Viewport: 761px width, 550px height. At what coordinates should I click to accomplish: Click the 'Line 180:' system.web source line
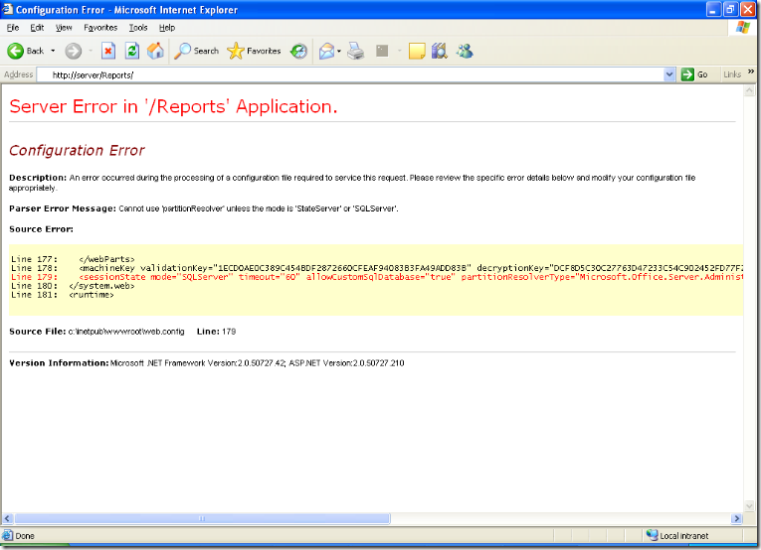click(73, 286)
